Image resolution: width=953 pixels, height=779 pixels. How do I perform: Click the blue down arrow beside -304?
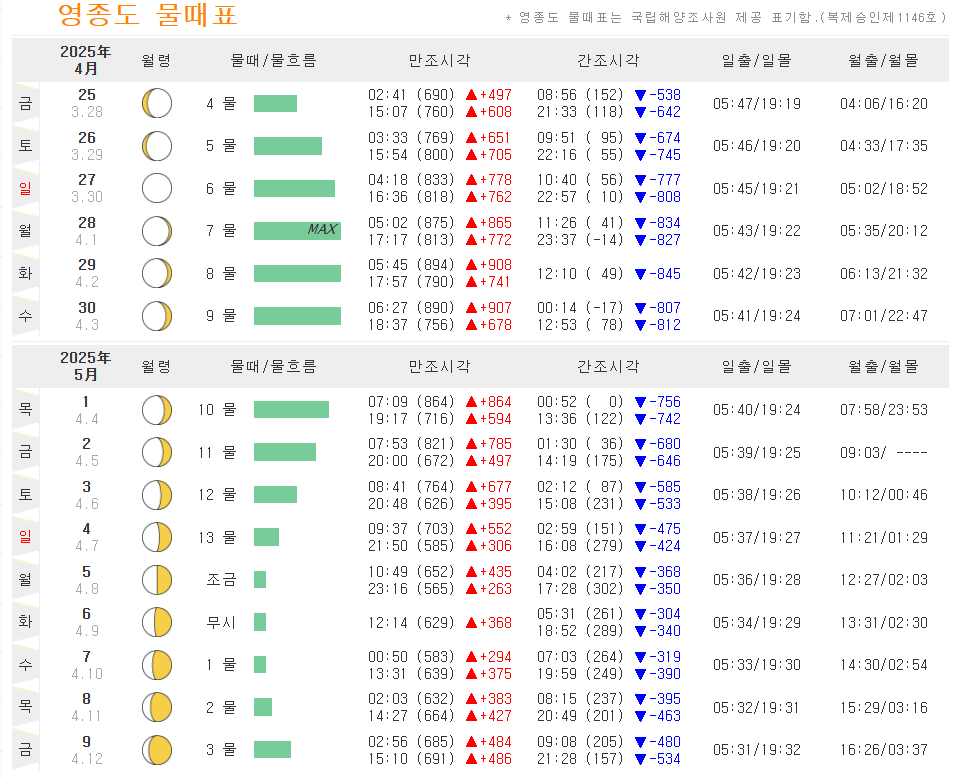[x=641, y=614]
